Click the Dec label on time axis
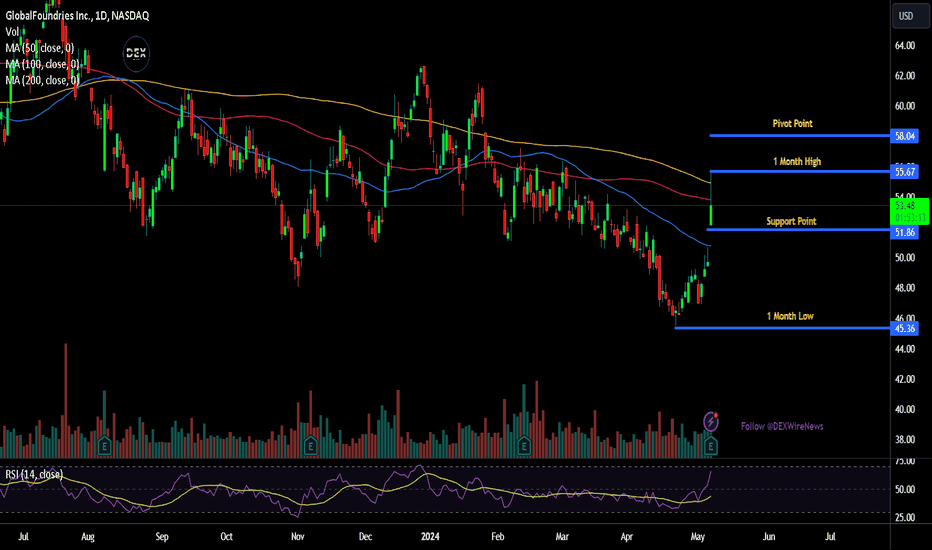The image size is (932, 550). (x=366, y=537)
